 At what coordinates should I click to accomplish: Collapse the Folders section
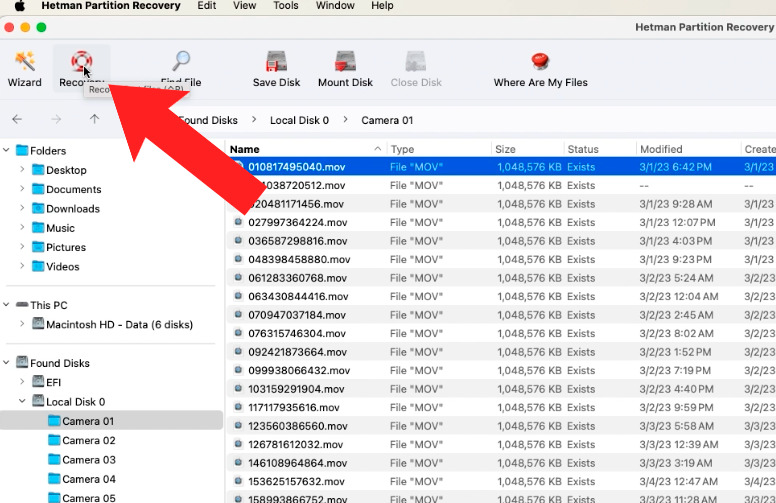click(6, 150)
